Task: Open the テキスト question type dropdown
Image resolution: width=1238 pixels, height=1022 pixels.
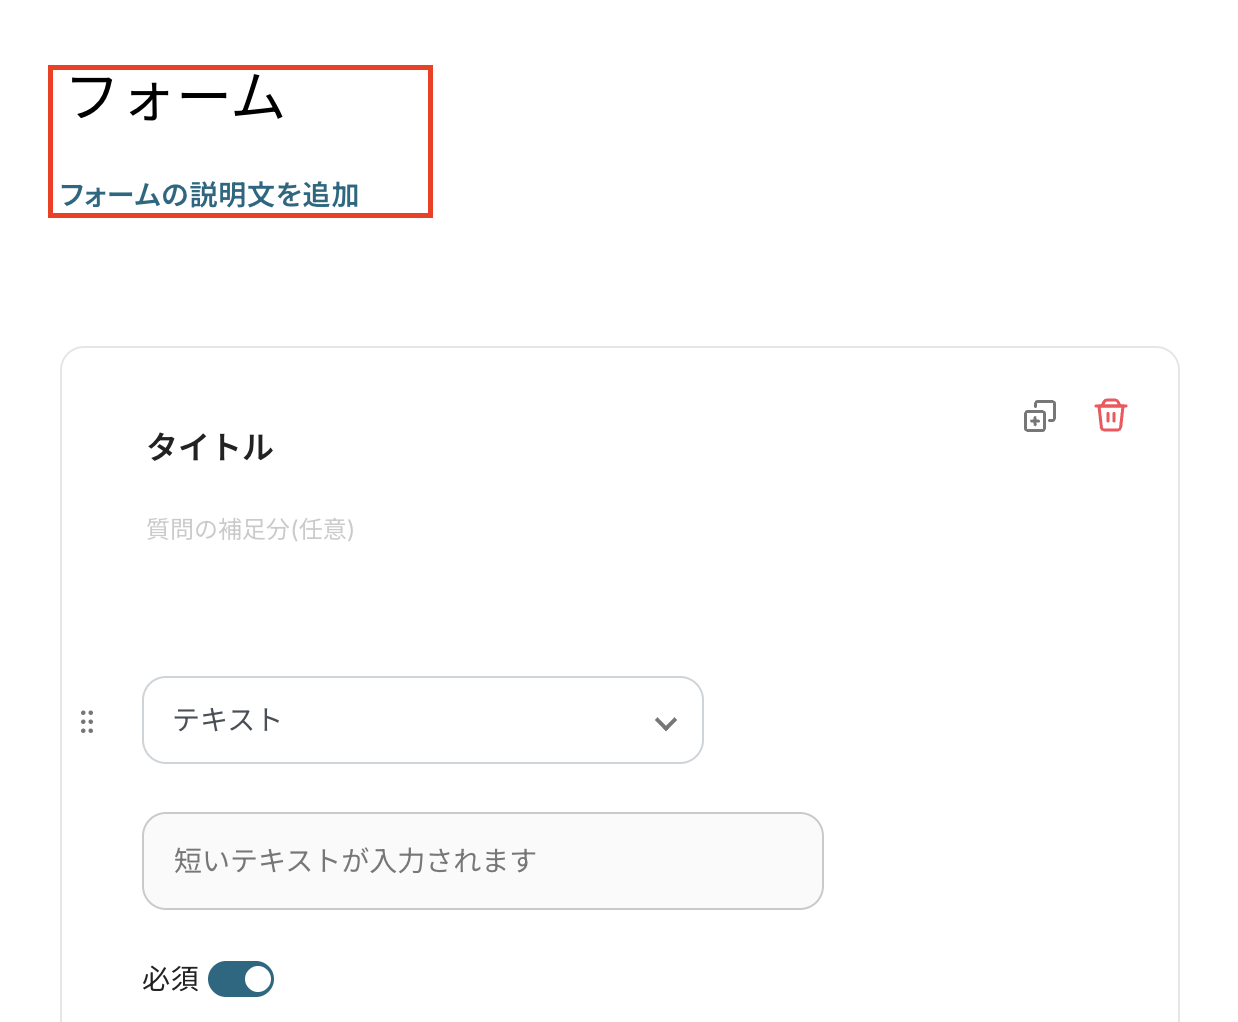Action: pyautogui.click(x=422, y=720)
